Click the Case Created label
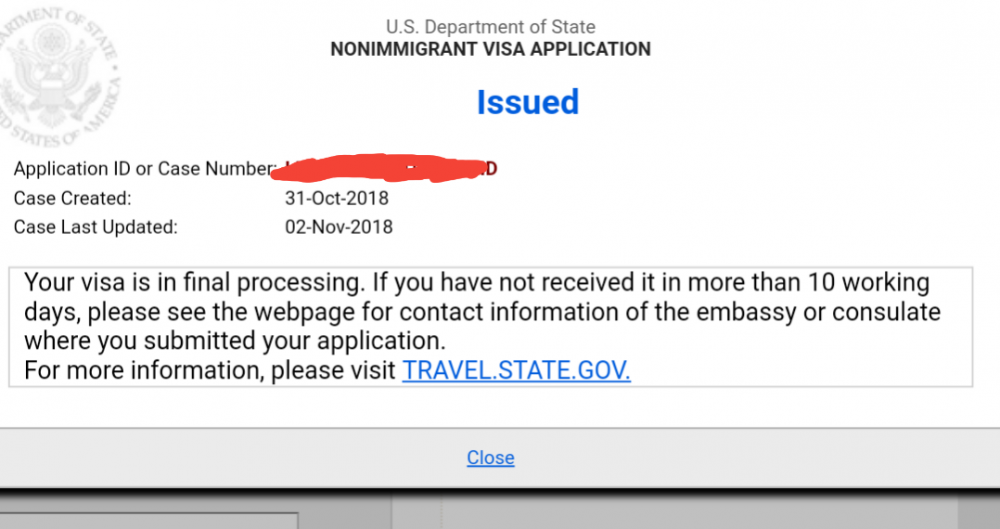The width and height of the screenshot is (1000, 529). click(72, 198)
